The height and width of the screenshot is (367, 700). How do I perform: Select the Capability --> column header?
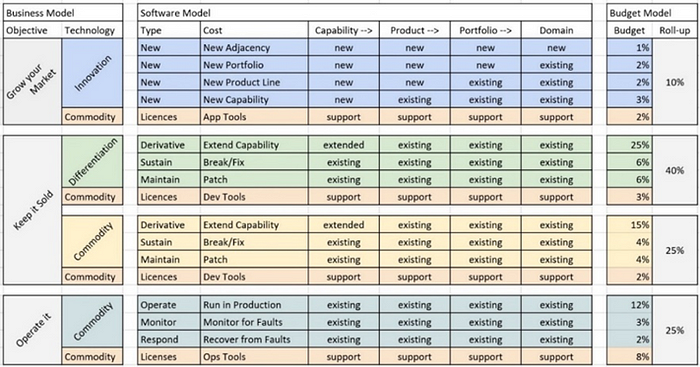pos(343,30)
